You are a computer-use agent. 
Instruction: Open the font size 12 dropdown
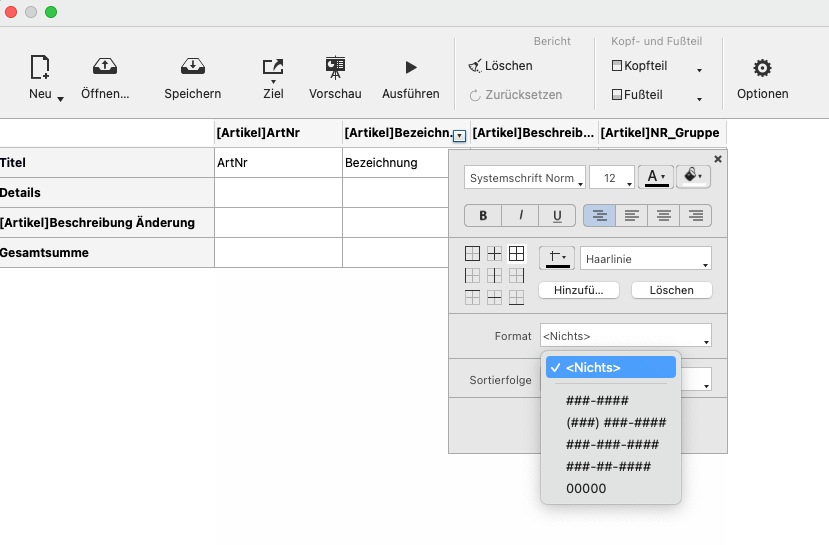612,178
